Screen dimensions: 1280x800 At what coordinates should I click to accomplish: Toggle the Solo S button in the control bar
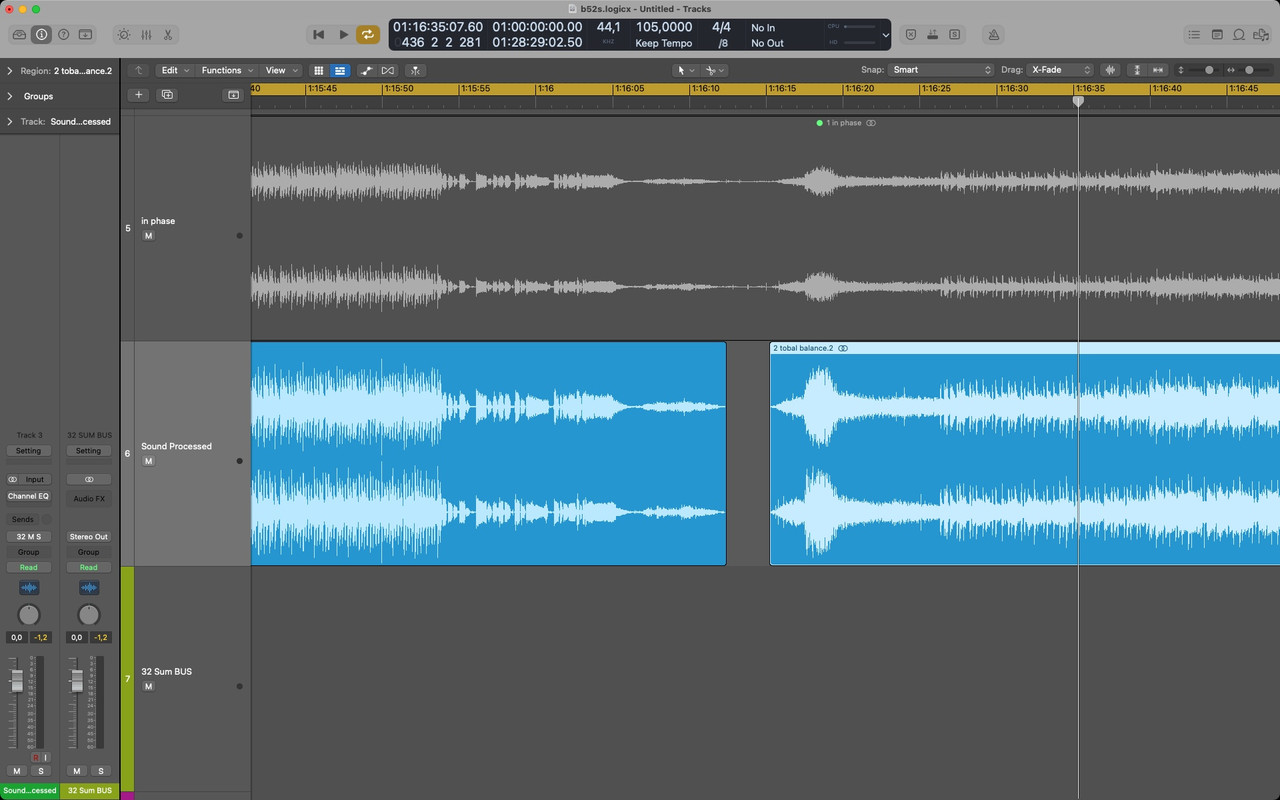pos(954,34)
